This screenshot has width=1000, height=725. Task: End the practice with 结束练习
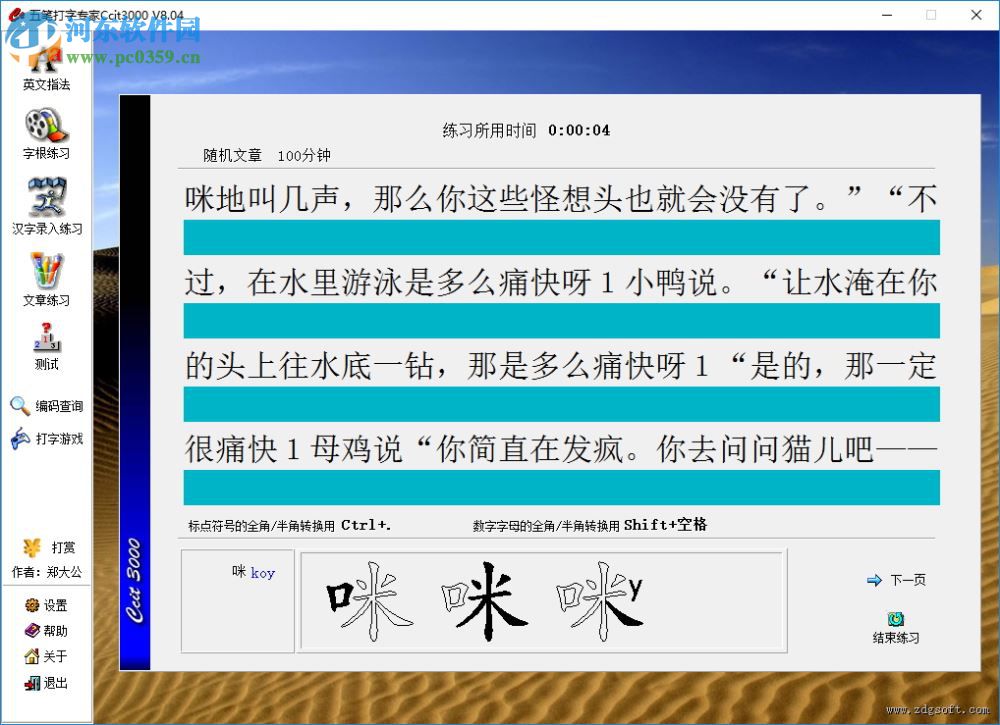click(895, 636)
